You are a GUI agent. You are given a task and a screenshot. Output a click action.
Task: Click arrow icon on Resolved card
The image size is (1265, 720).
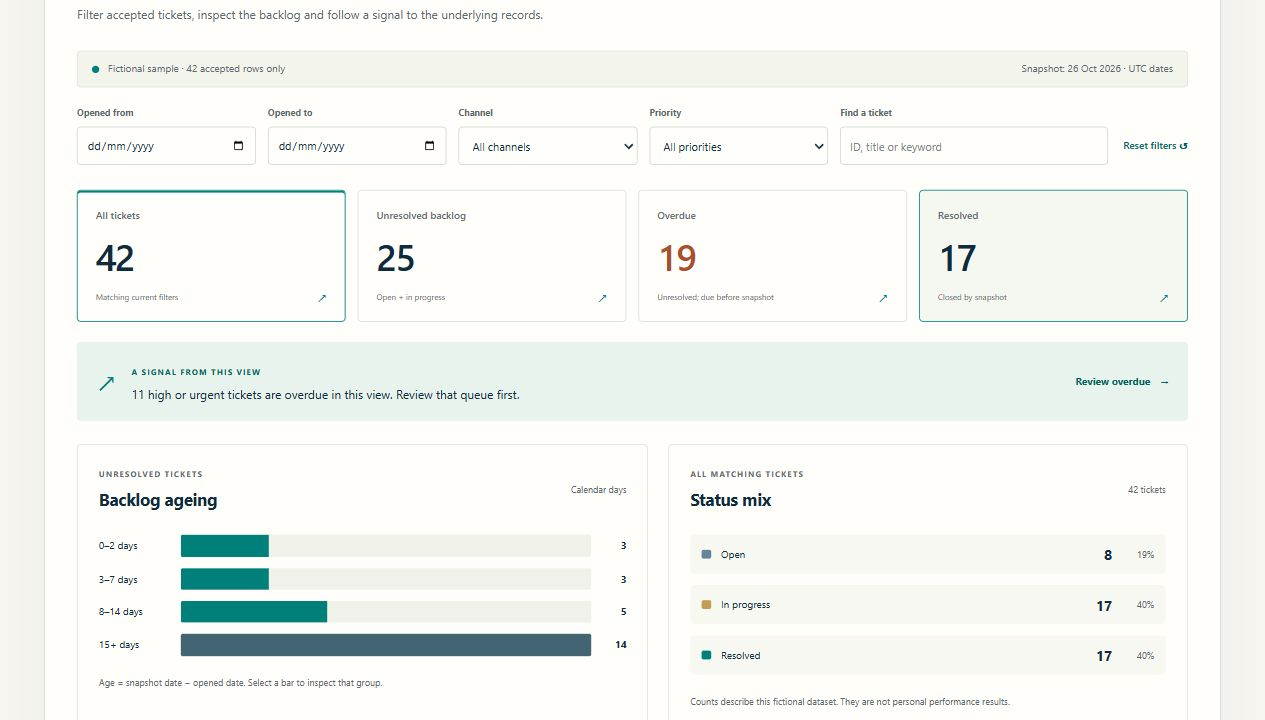coord(1164,298)
